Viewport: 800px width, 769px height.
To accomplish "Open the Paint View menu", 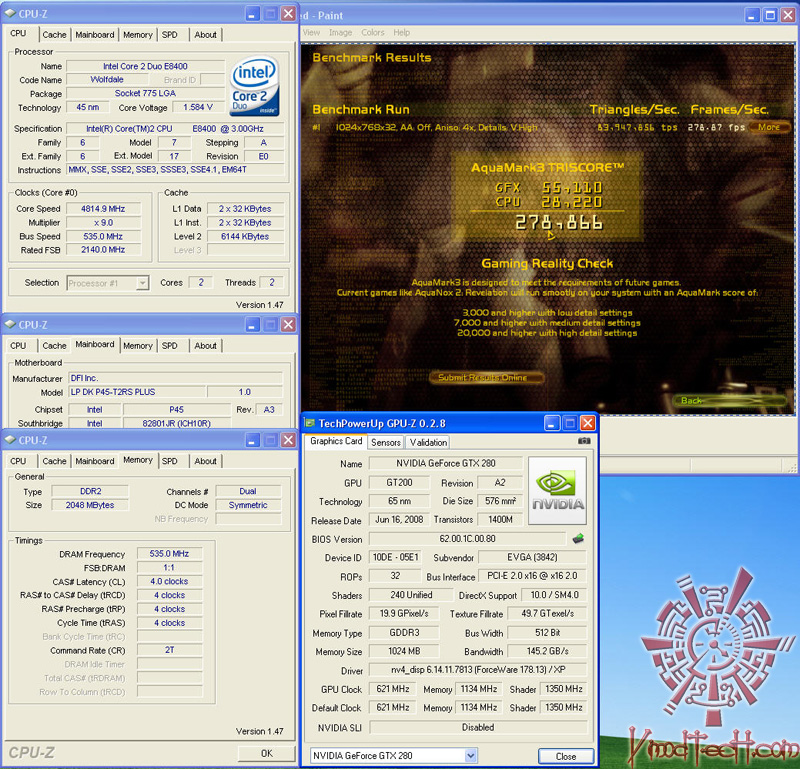I will [x=311, y=32].
